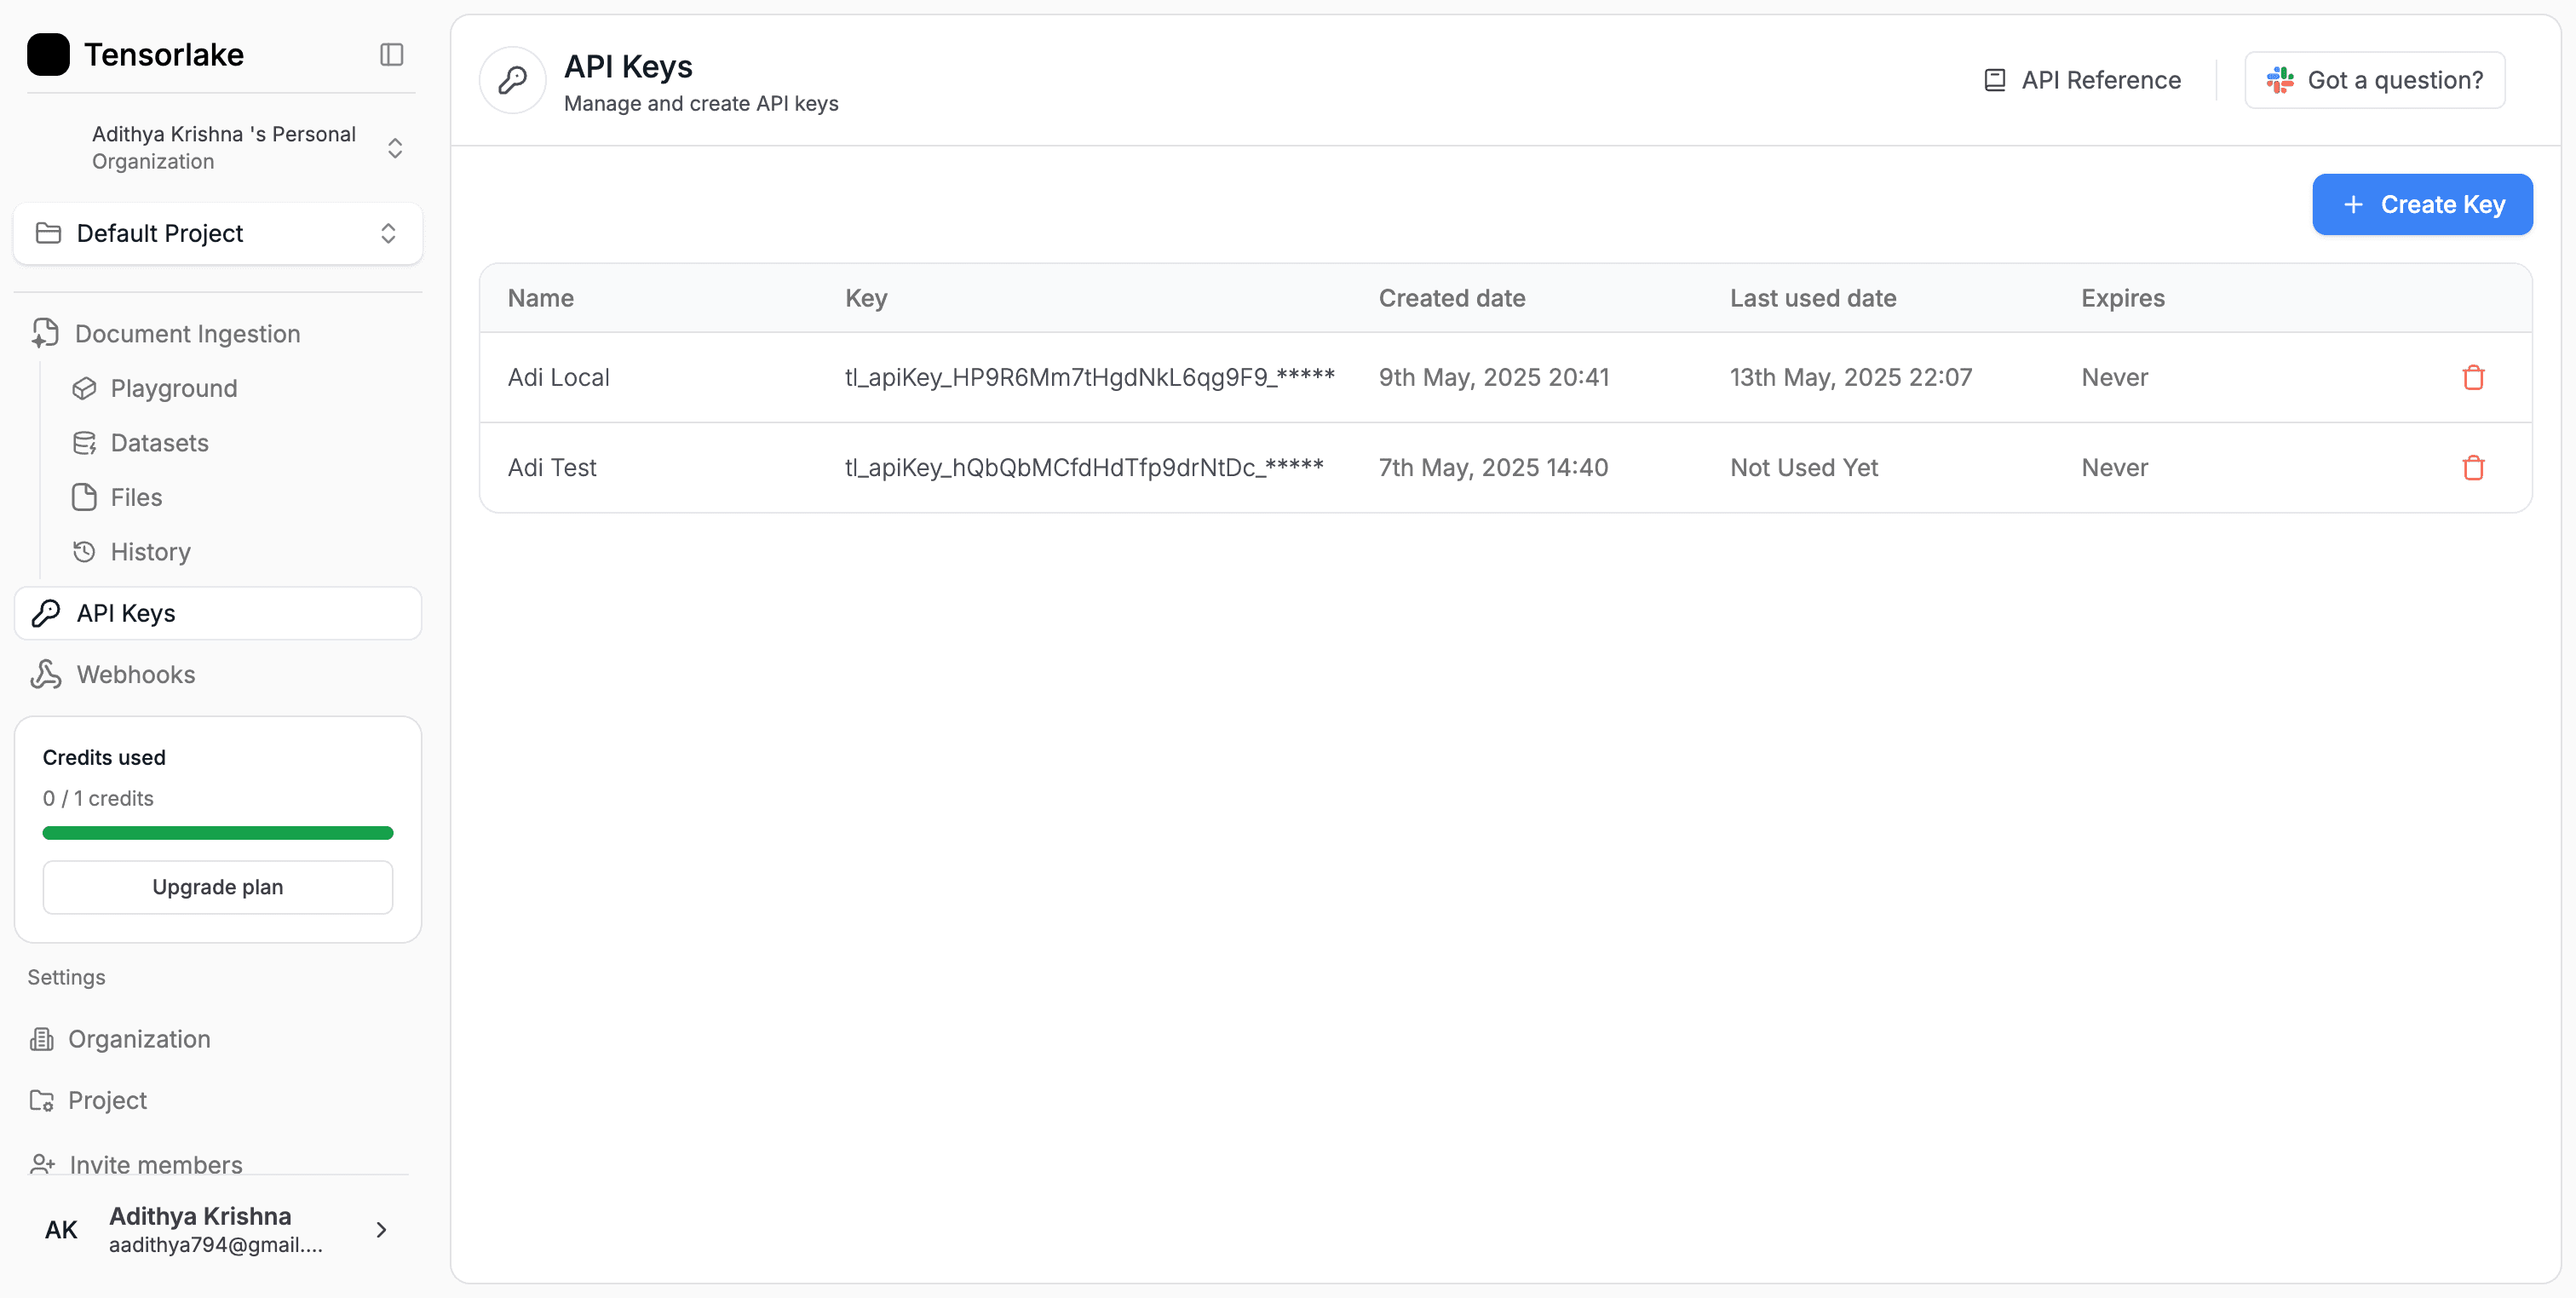This screenshot has width=2576, height=1298.
Task: Select API Keys in sidebar
Action: [x=218, y=613]
